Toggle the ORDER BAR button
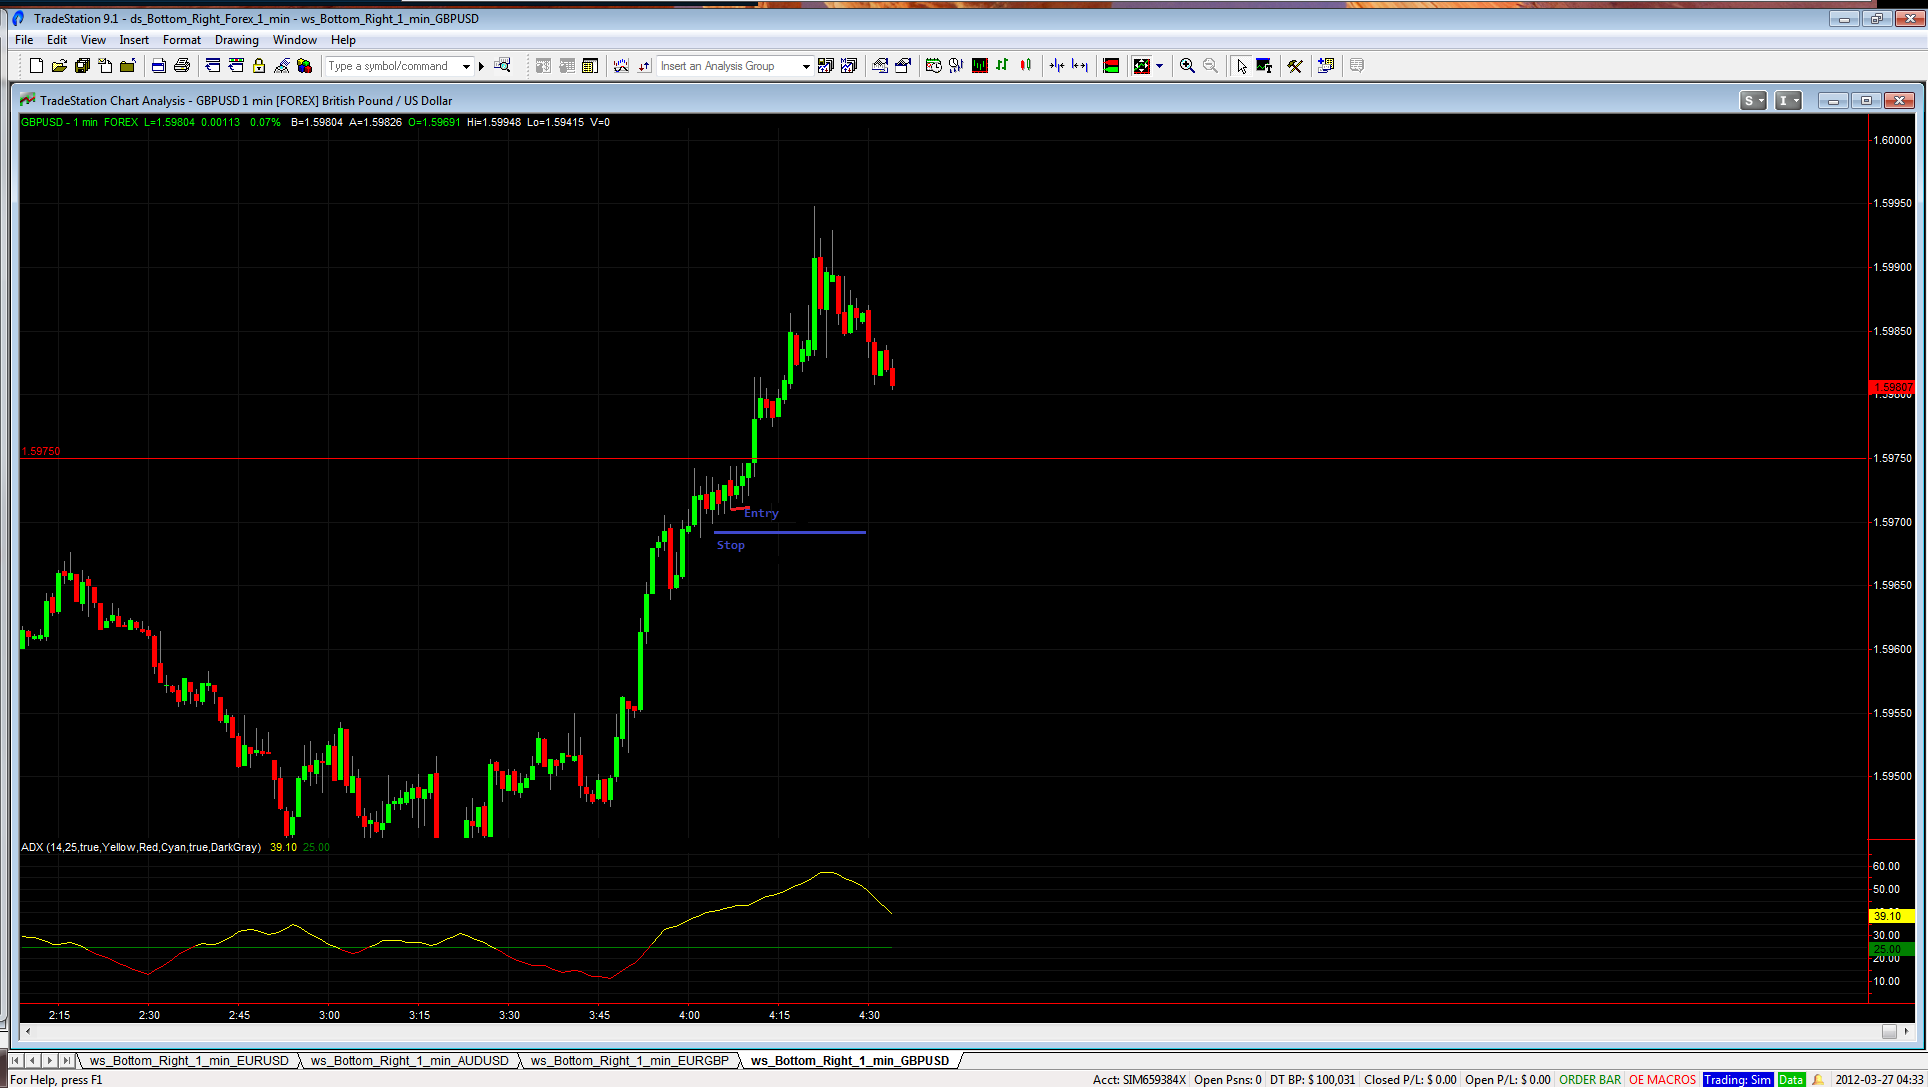The width and height of the screenshot is (1928, 1088). click(1590, 1080)
